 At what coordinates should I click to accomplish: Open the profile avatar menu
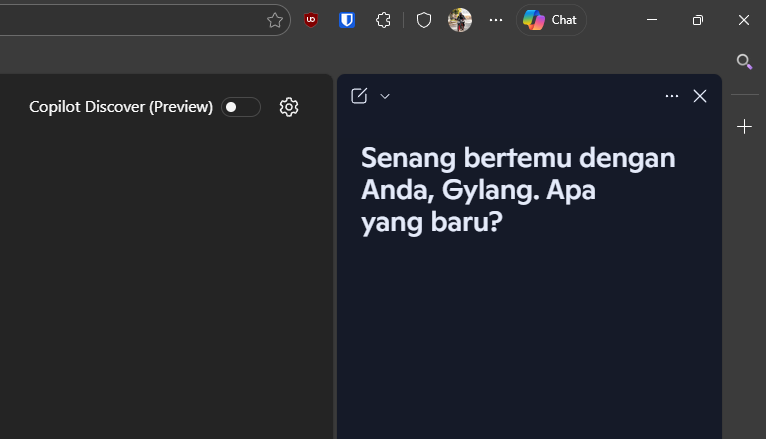460,20
